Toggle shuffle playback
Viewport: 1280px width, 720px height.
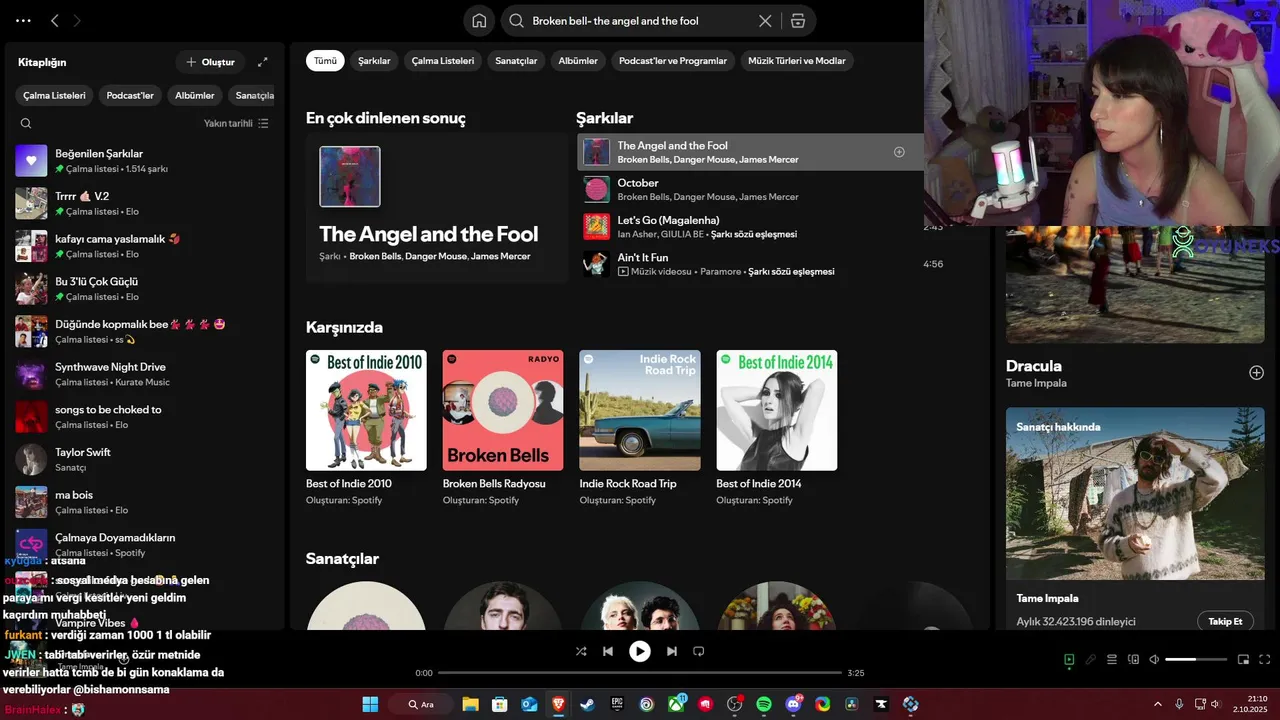point(581,651)
